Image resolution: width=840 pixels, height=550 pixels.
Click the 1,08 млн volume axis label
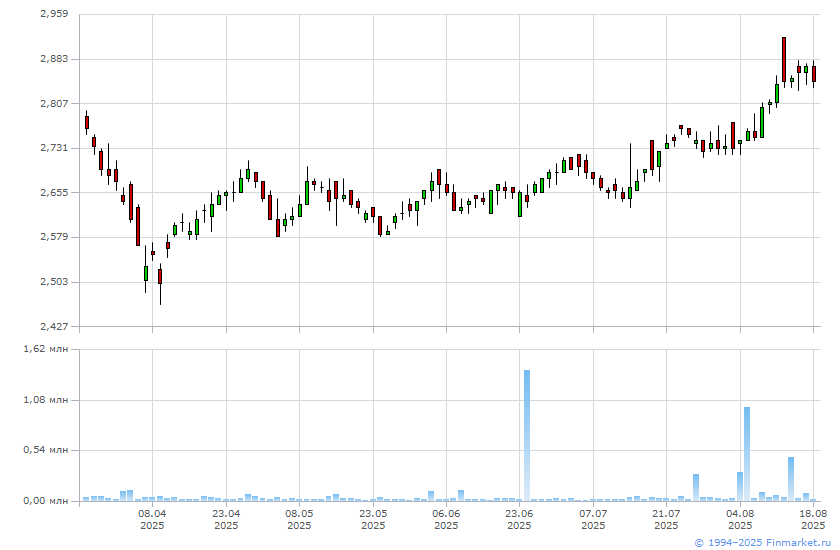pos(46,400)
